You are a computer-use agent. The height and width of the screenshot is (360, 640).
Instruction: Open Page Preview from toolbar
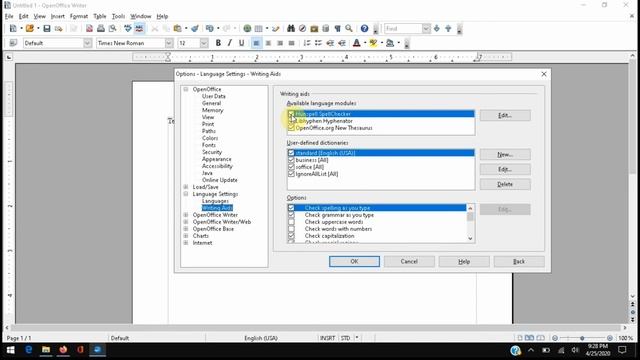tap(112, 29)
